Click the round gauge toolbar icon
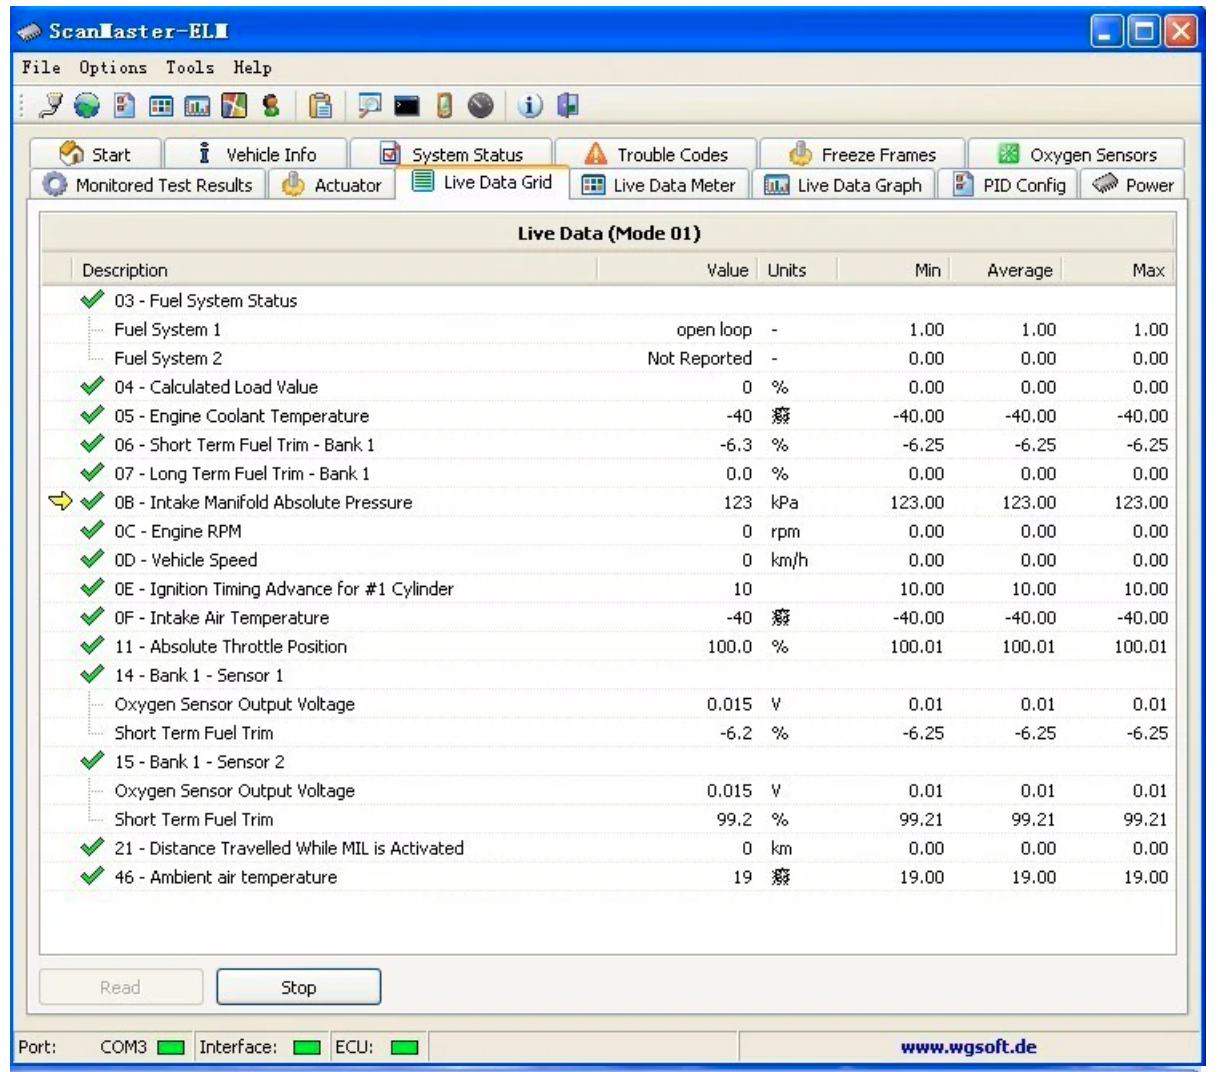The width and height of the screenshot is (1218, 1072). pos(481,105)
